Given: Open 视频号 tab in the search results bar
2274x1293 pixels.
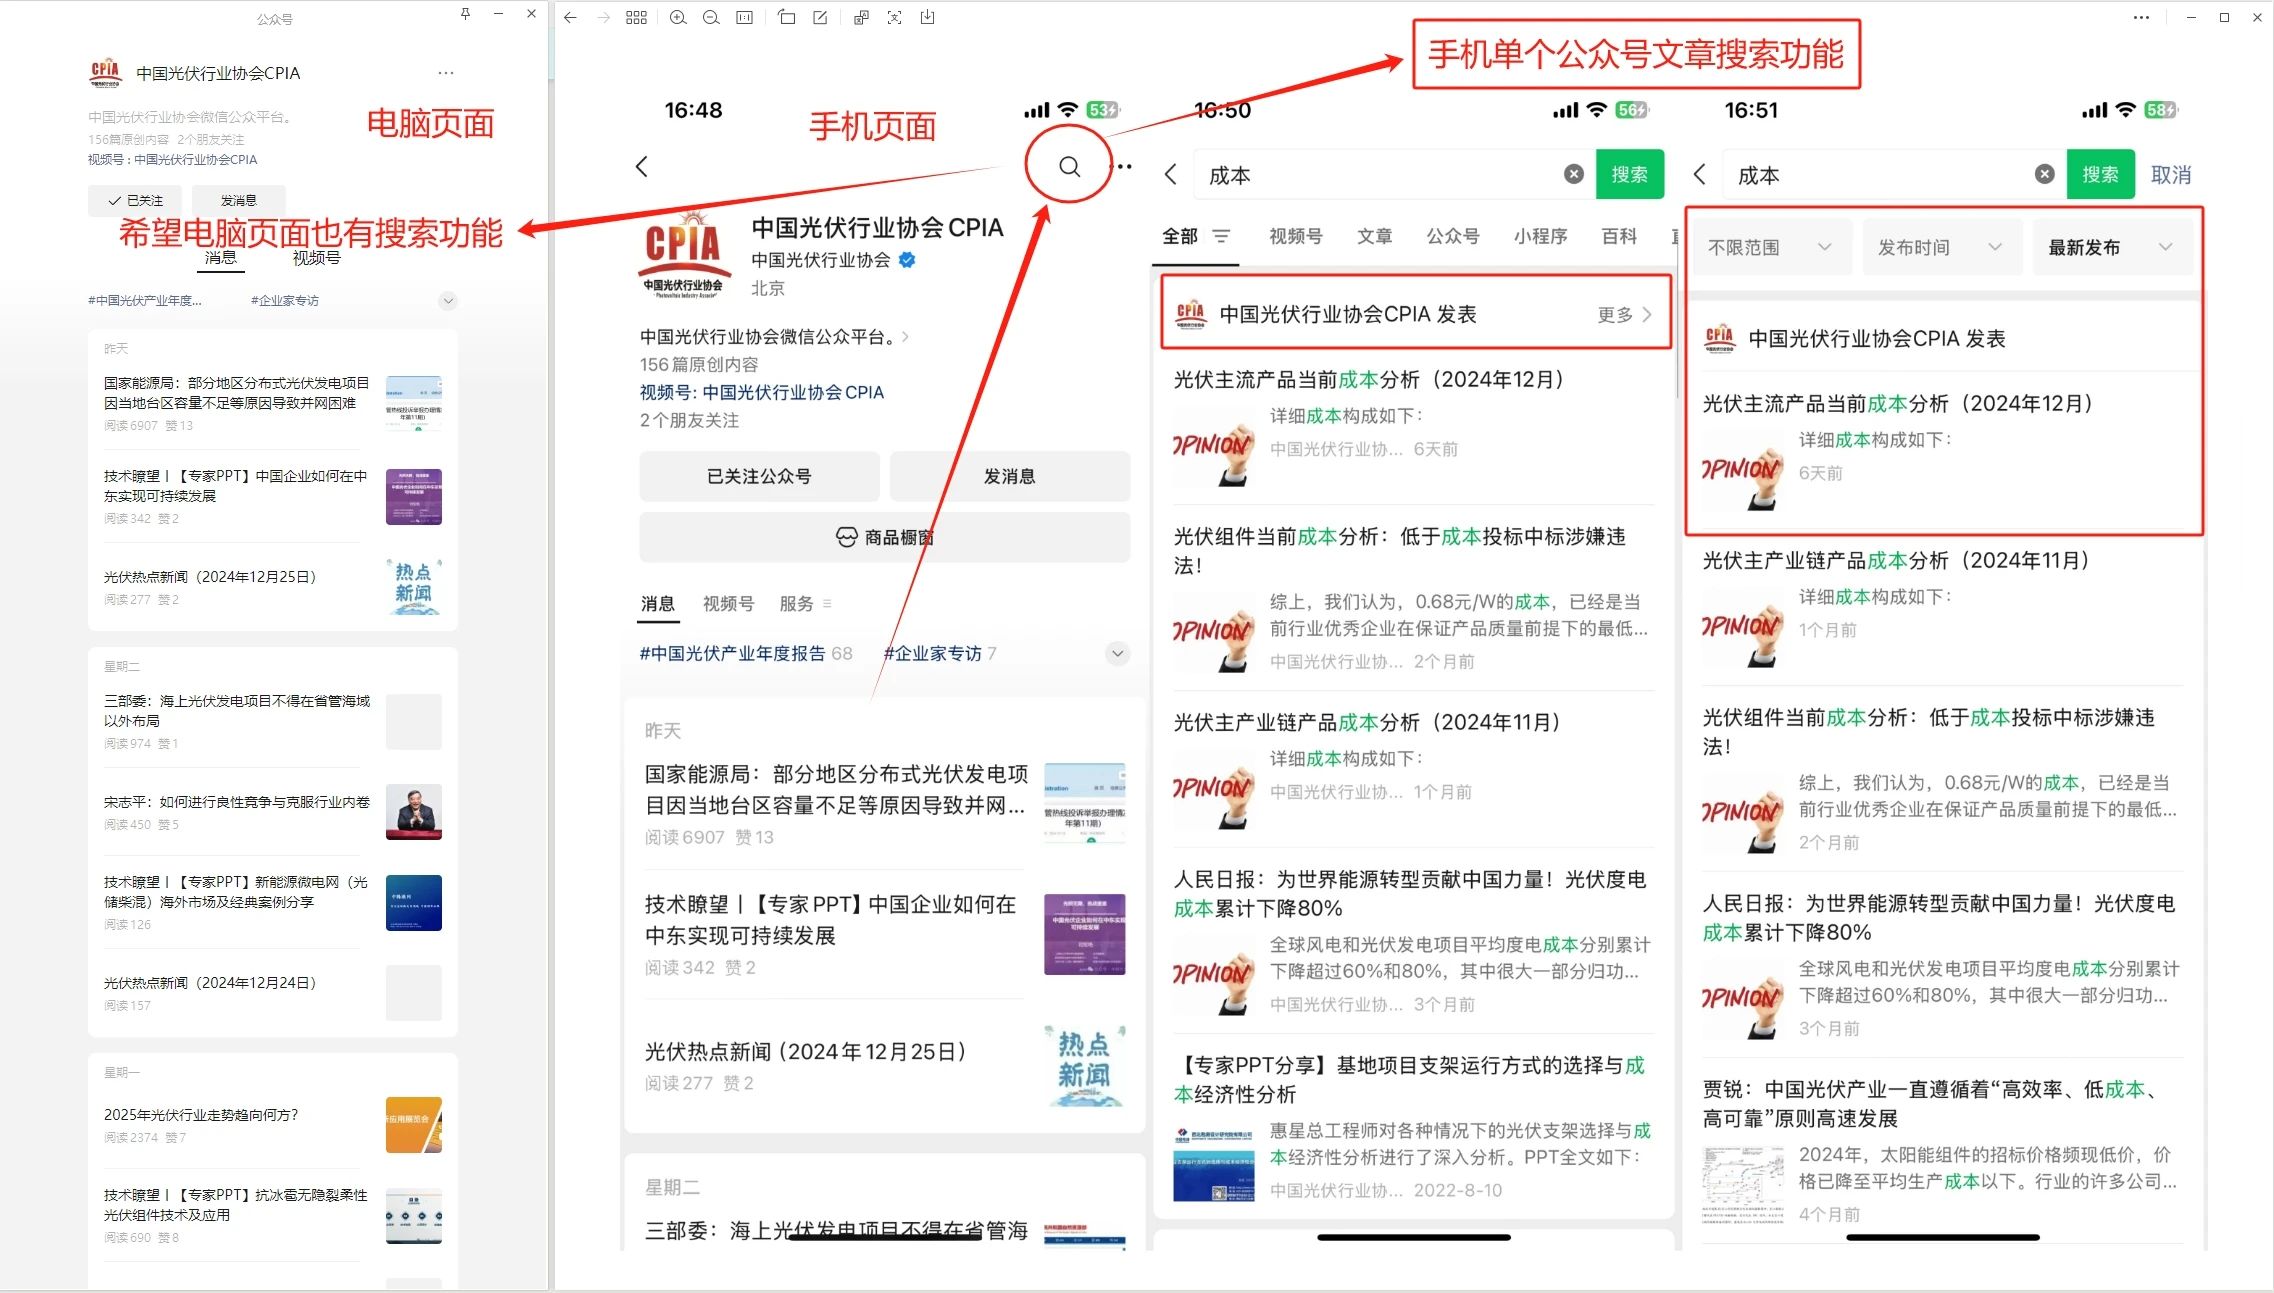Looking at the screenshot, I should click(x=1295, y=236).
